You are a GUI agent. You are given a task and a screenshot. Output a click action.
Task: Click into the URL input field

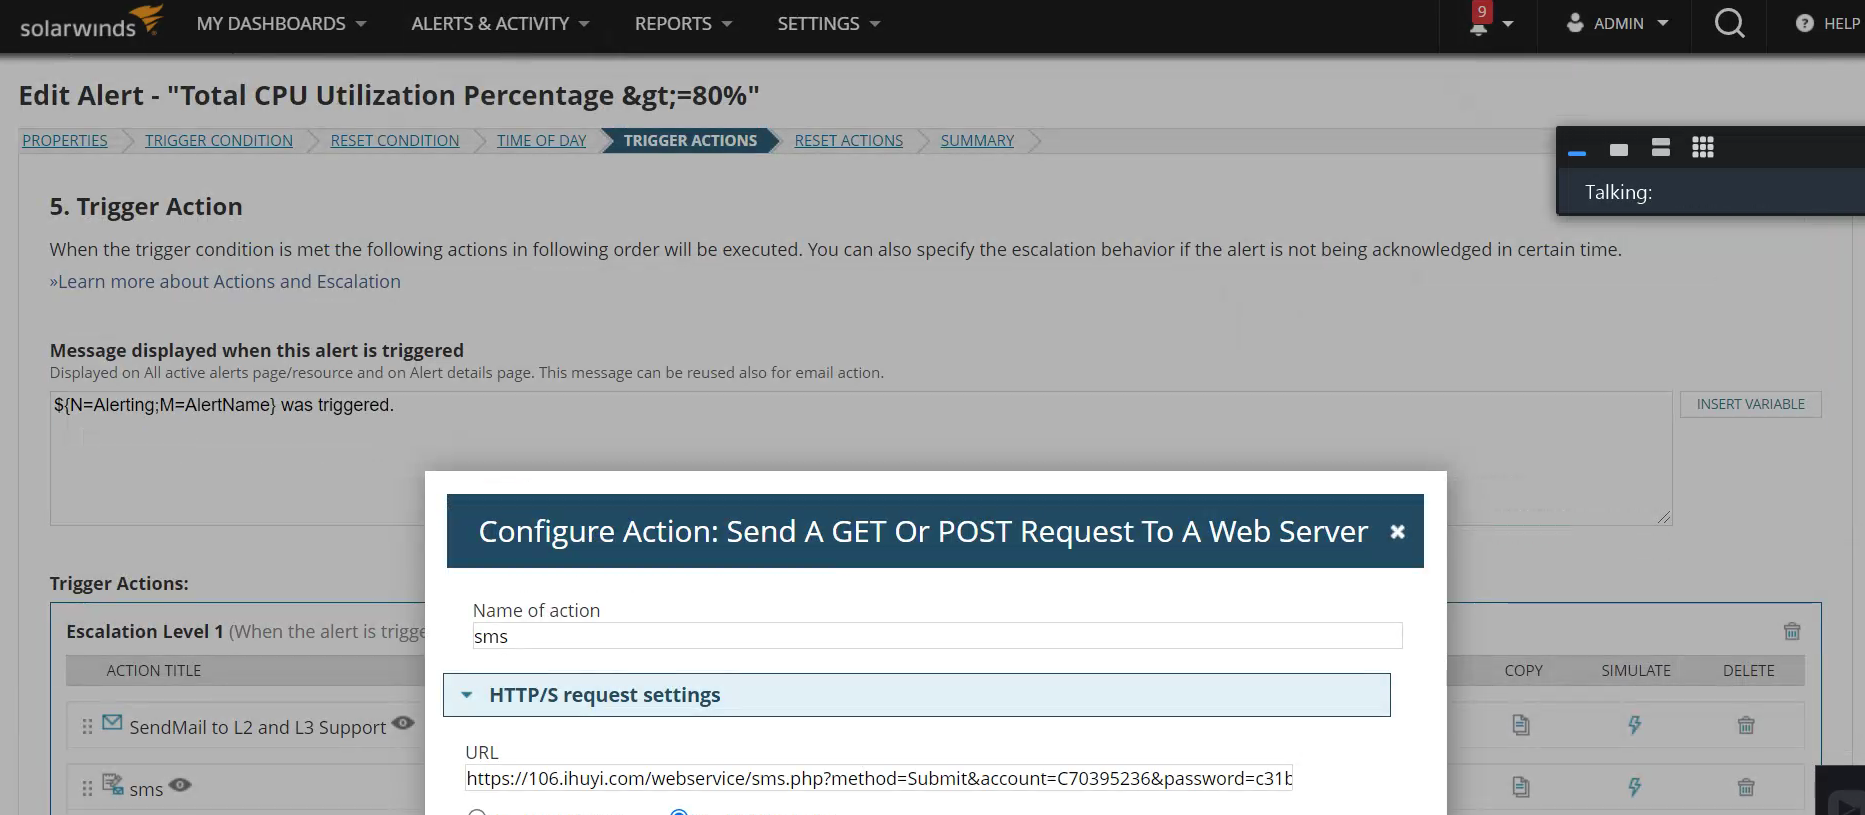tap(878, 778)
